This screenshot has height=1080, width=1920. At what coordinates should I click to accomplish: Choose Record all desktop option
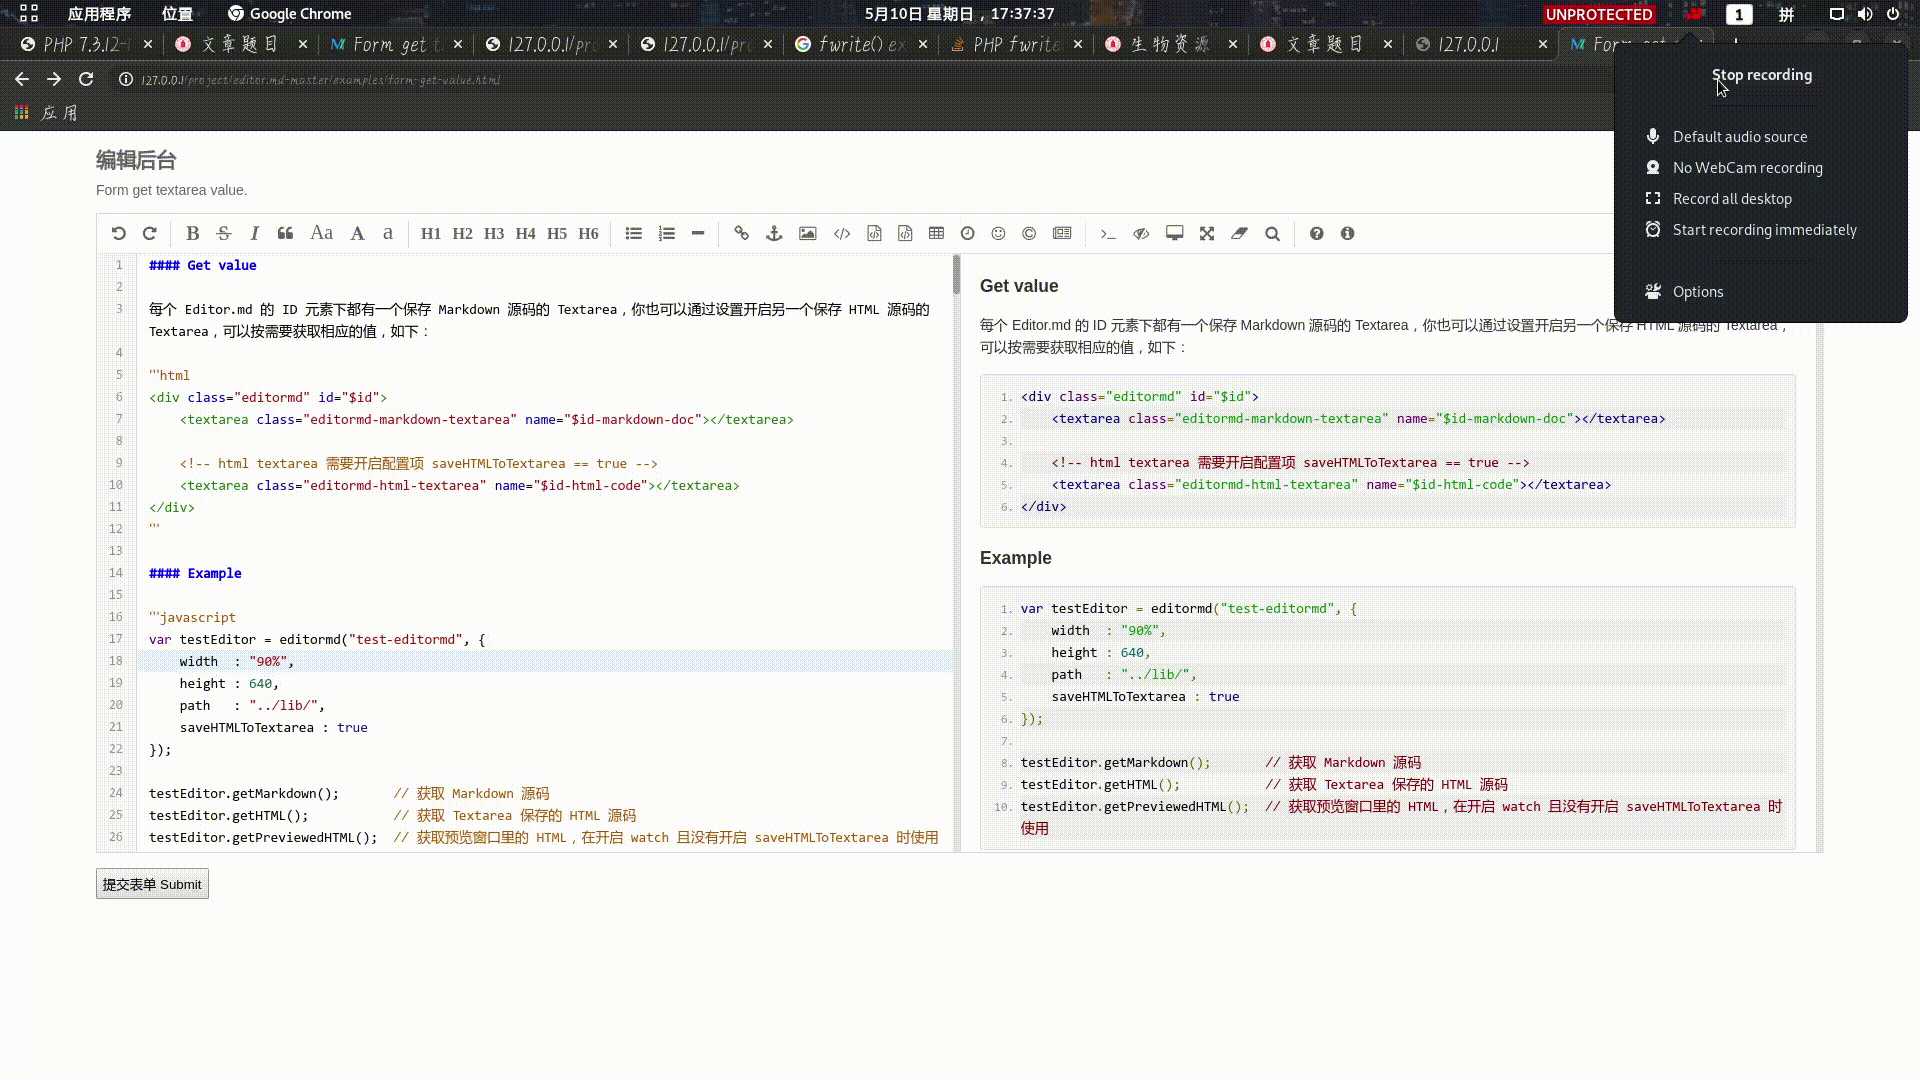click(1732, 199)
